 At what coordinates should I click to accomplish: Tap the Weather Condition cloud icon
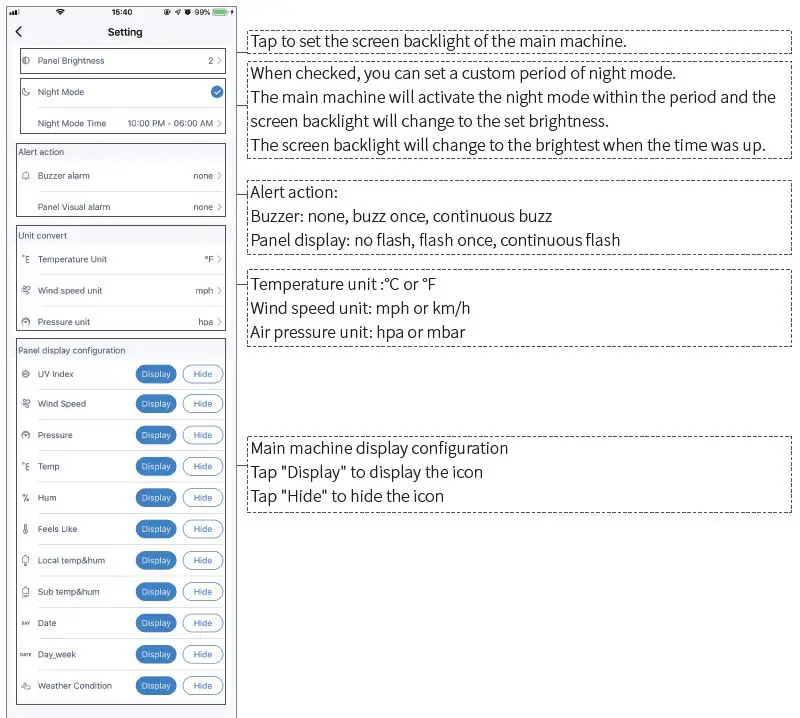point(26,686)
